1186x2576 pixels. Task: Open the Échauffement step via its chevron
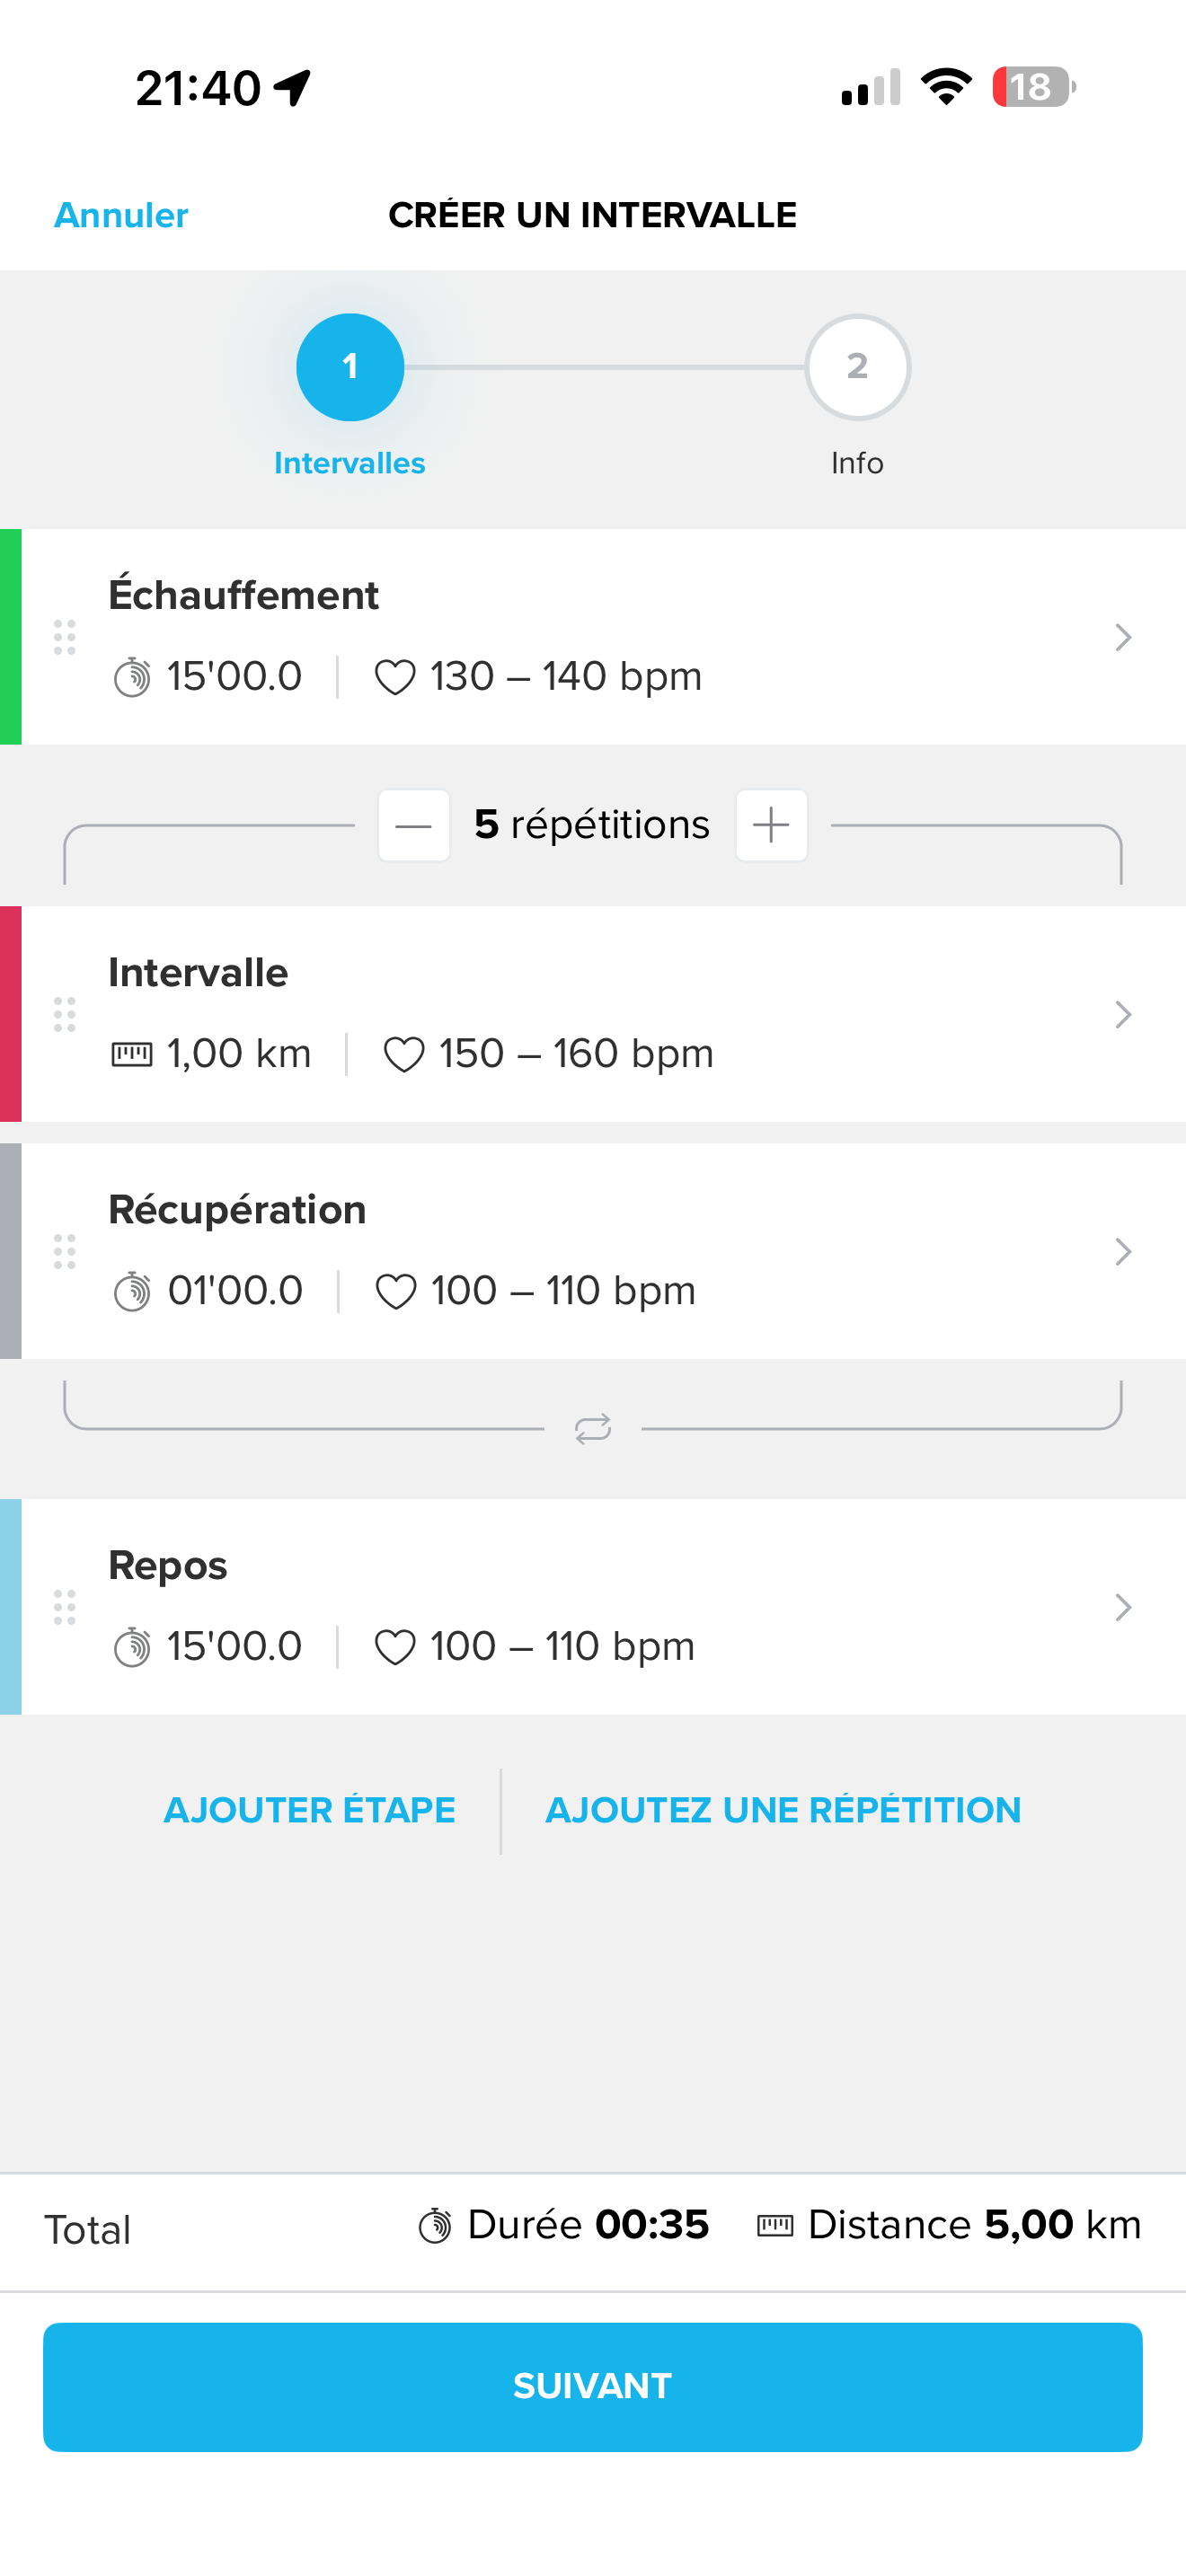tap(1123, 637)
